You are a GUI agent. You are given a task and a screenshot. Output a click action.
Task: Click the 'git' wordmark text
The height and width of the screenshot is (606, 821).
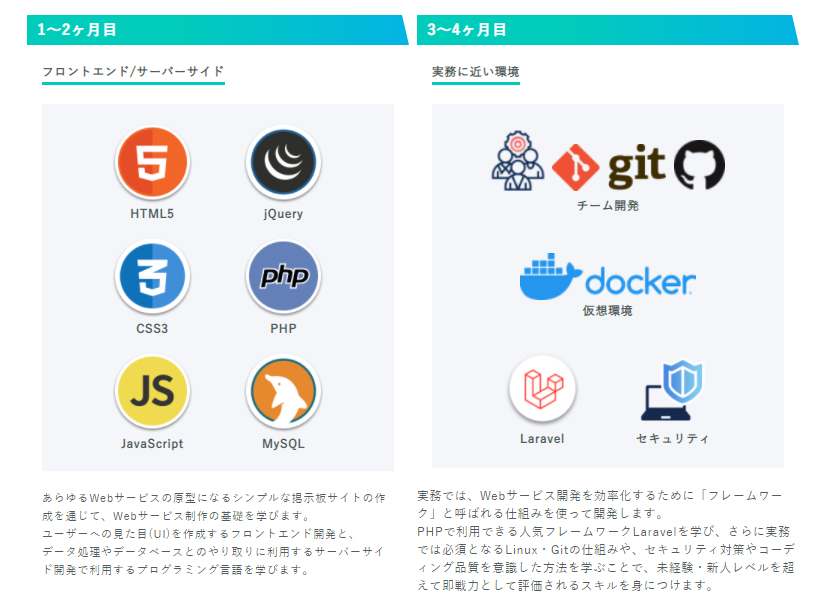(x=636, y=167)
